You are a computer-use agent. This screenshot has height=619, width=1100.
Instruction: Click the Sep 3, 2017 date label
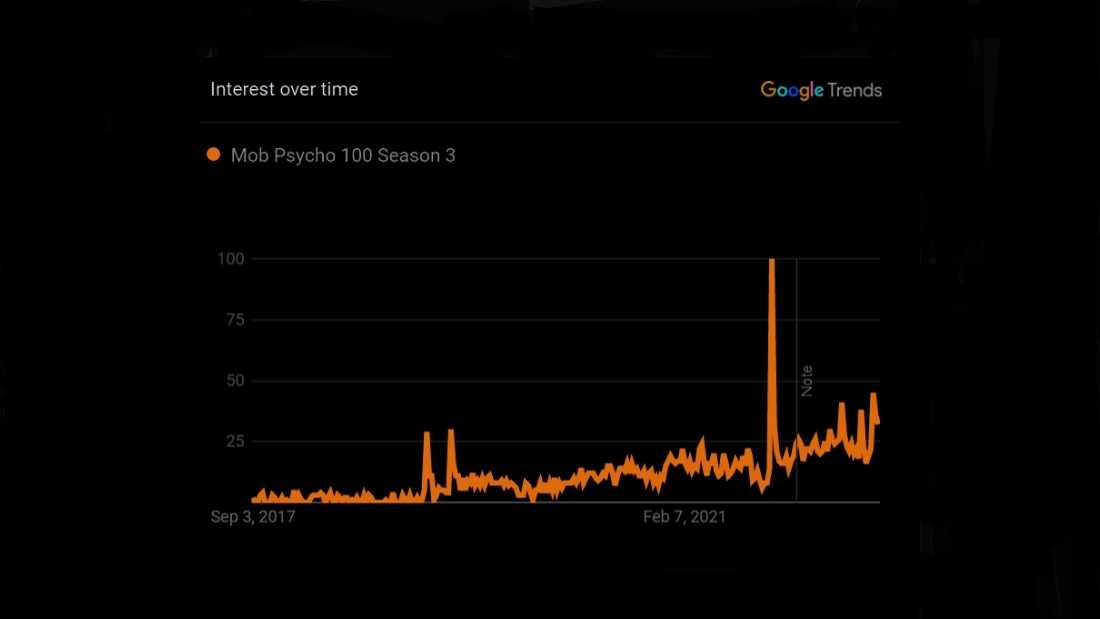tap(253, 517)
